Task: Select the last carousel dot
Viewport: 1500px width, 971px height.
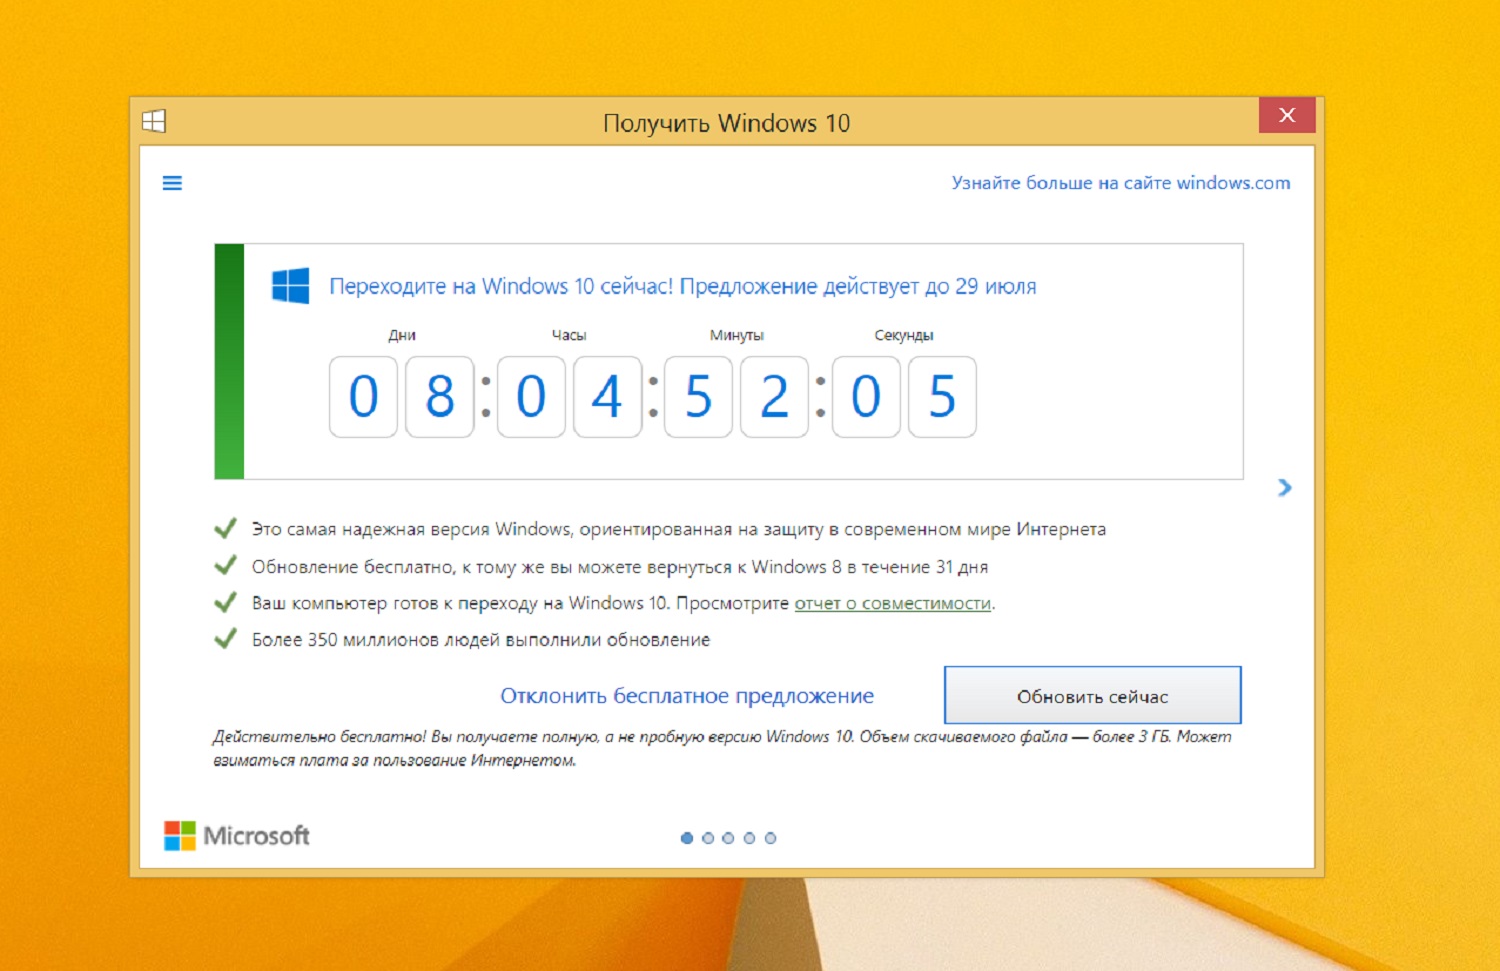Action: tap(771, 838)
